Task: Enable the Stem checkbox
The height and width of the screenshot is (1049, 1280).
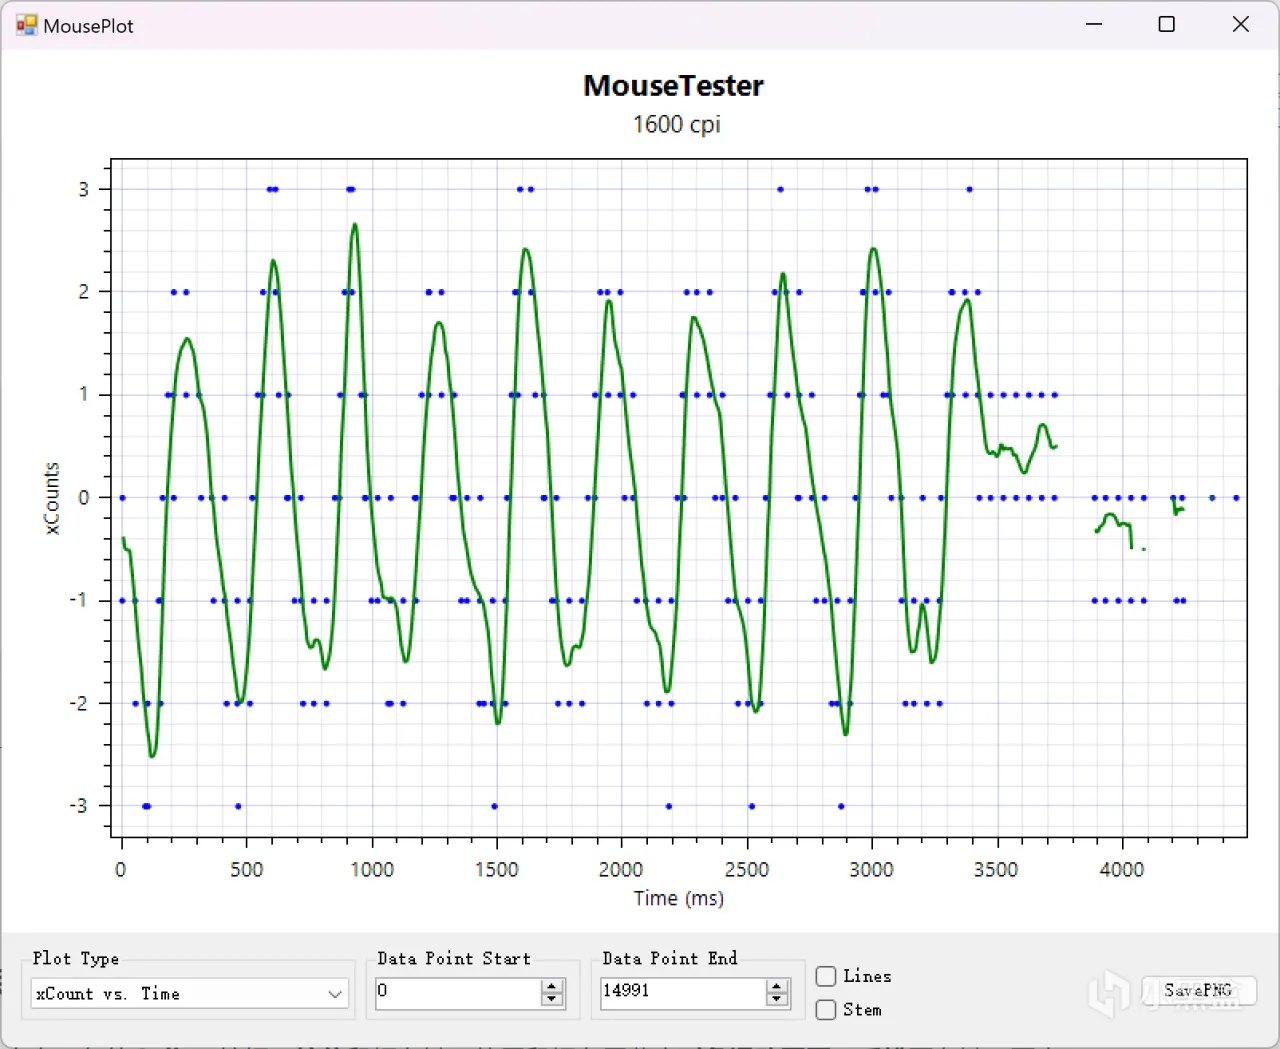Action: point(826,1010)
